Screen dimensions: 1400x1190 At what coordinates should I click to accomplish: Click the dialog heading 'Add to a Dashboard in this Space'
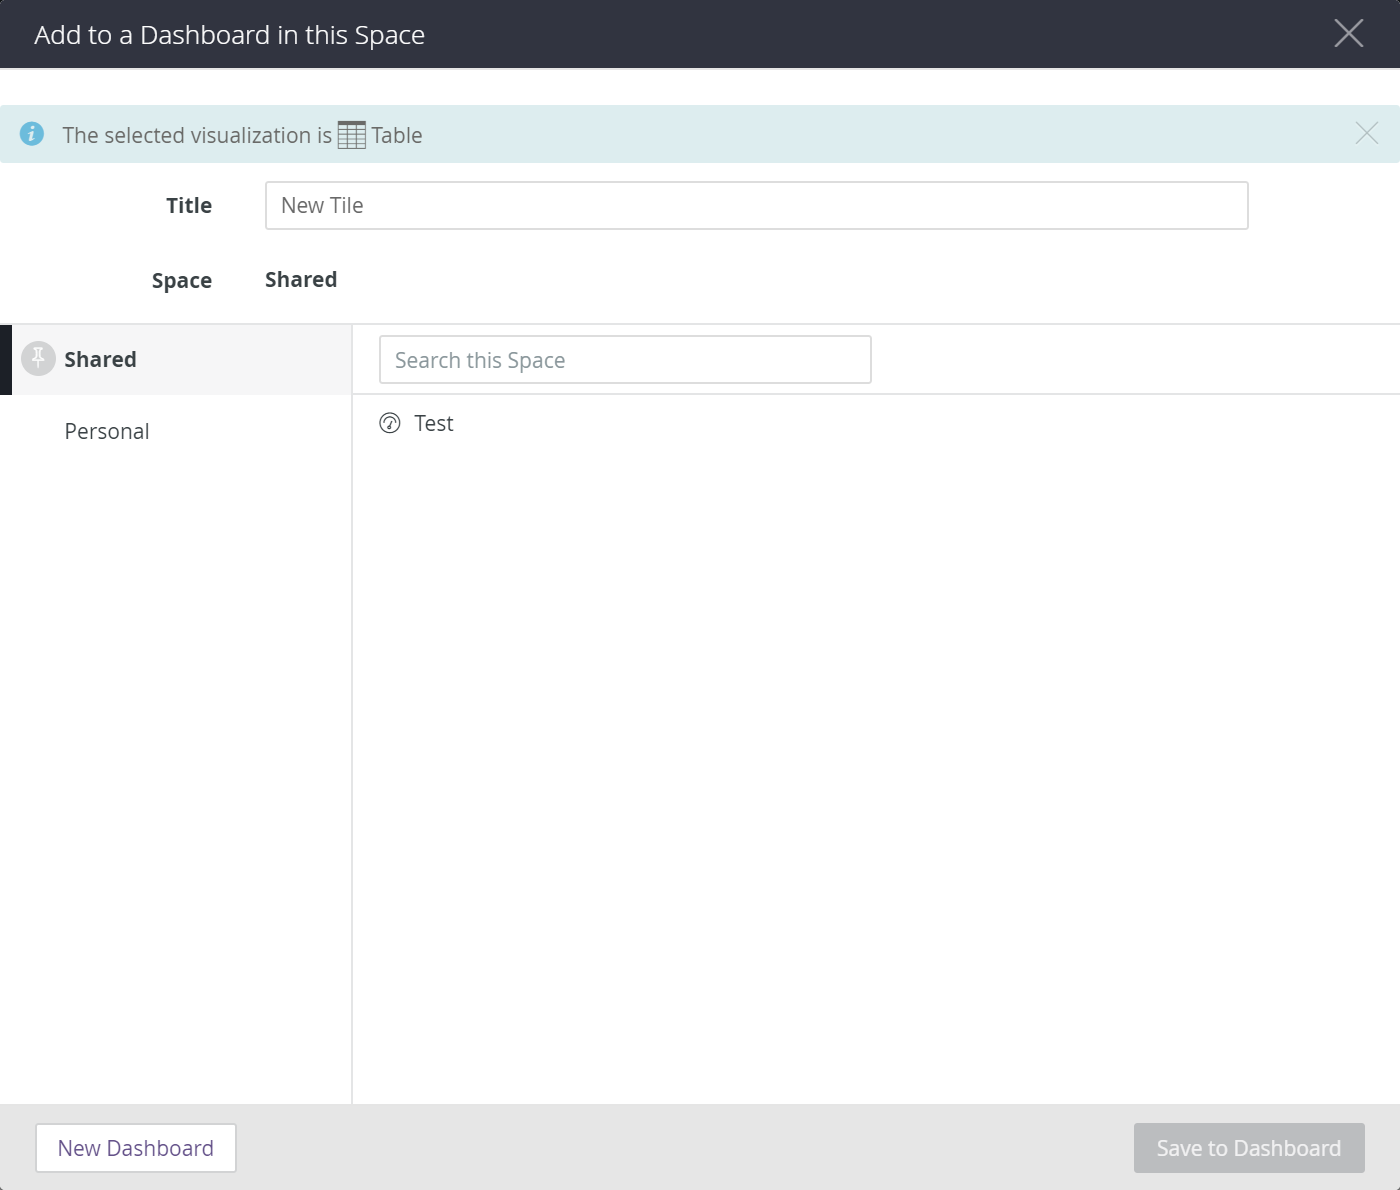230,35
